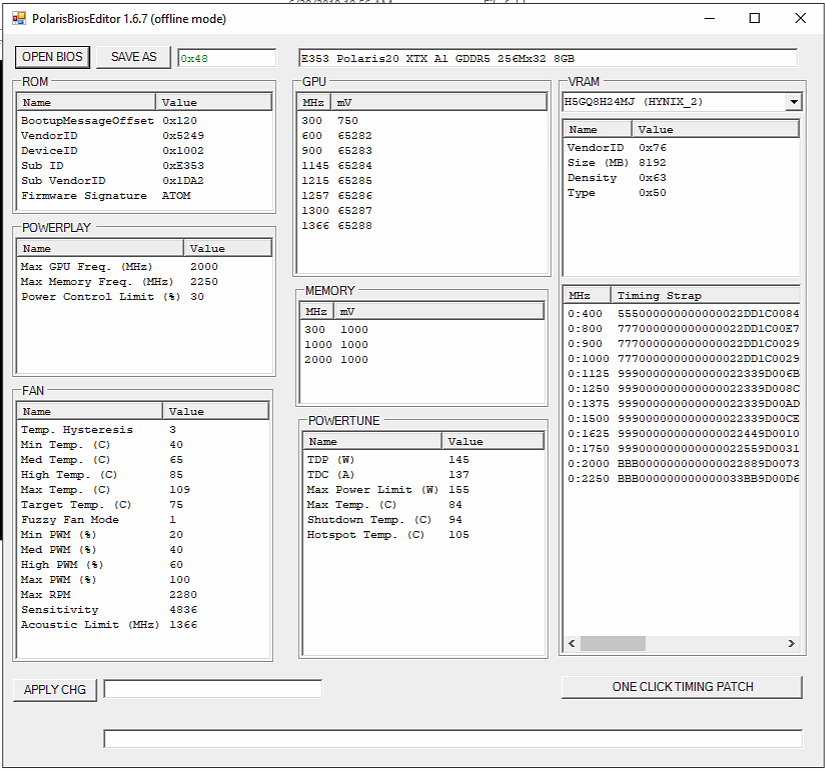Viewport: 825px width, 770px height.
Task: Select the Sub VendorID 0x1DA2 row
Action: [112, 181]
